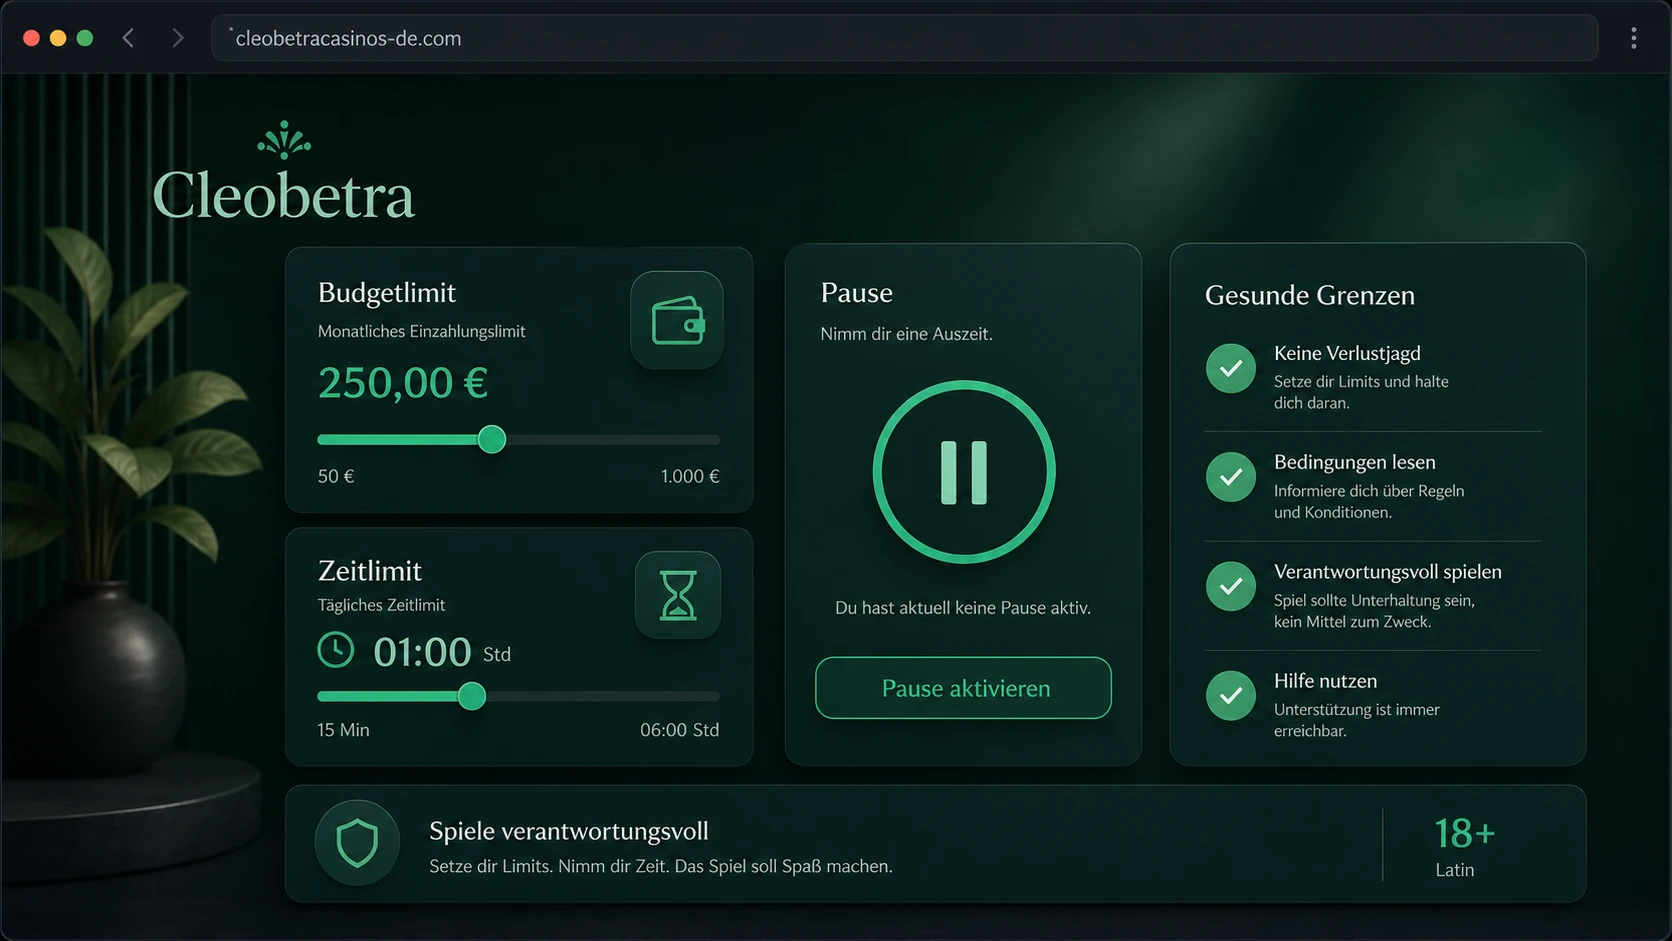Screen dimensions: 1672x941
Task: Toggle the Bedingungen lesen checkmark
Action: (x=1231, y=477)
